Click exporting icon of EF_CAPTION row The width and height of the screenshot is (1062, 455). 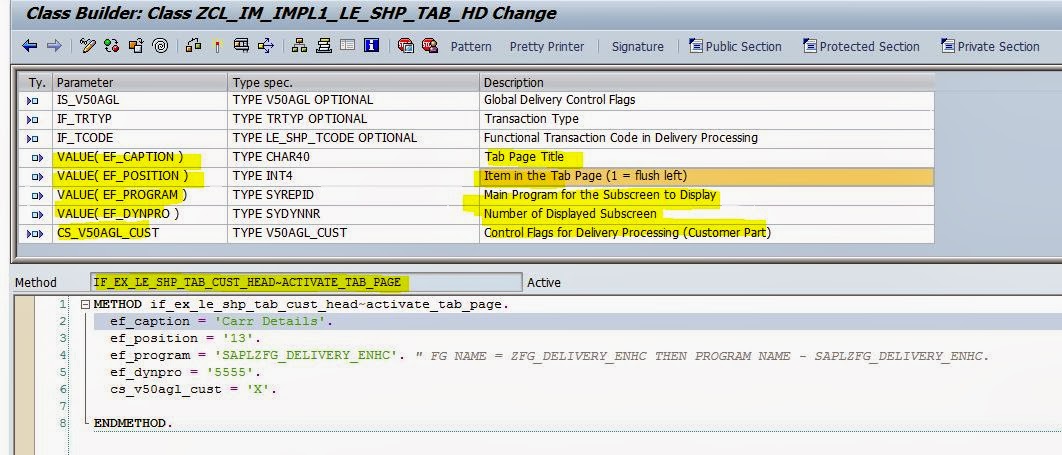pos(37,158)
